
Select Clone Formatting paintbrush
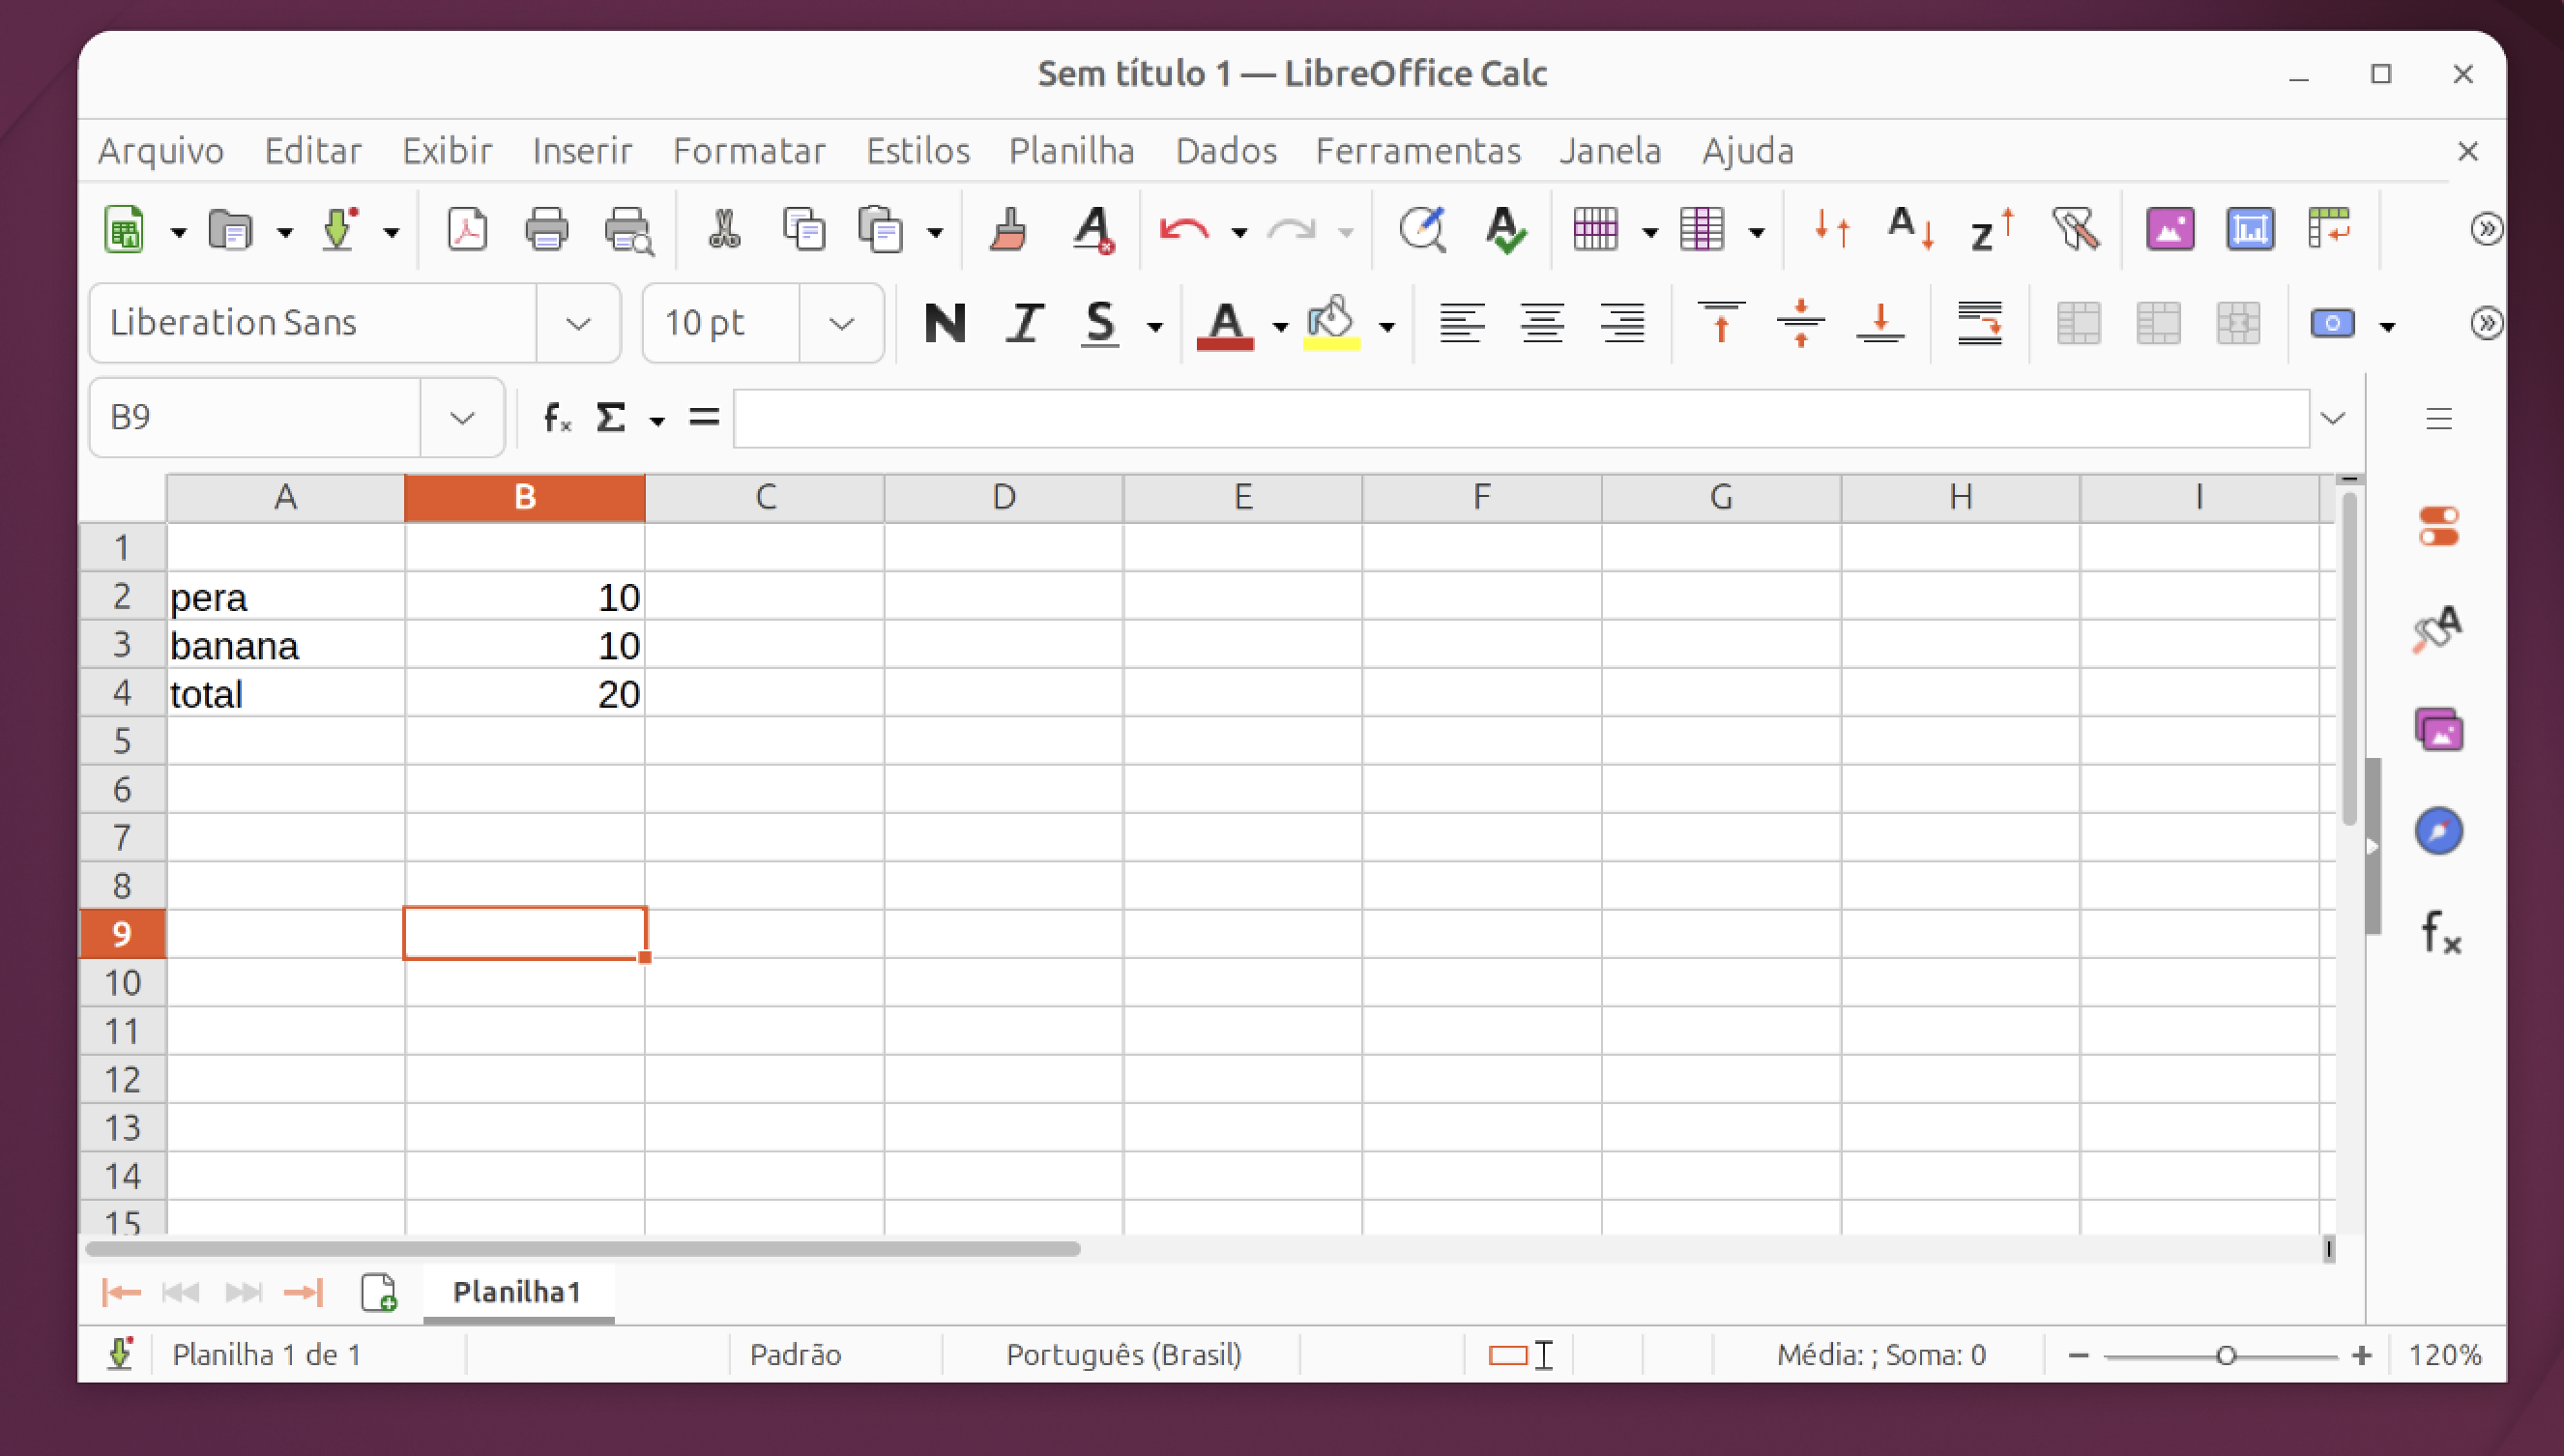point(1008,231)
